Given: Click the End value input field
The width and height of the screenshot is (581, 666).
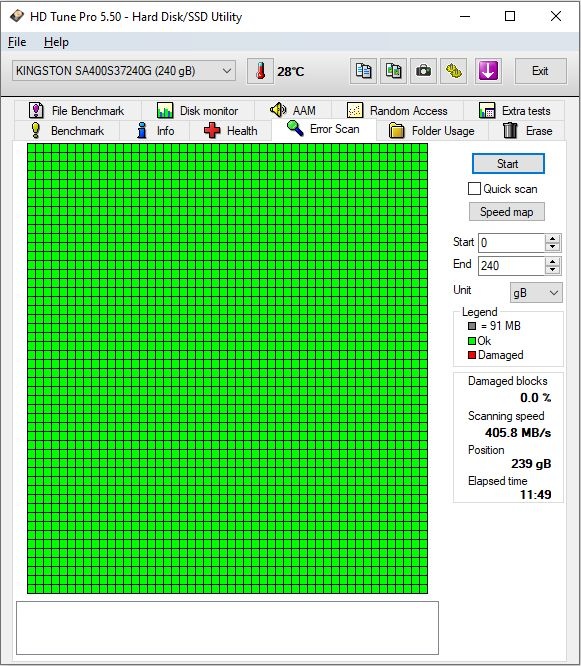Looking at the screenshot, I should click(512, 265).
